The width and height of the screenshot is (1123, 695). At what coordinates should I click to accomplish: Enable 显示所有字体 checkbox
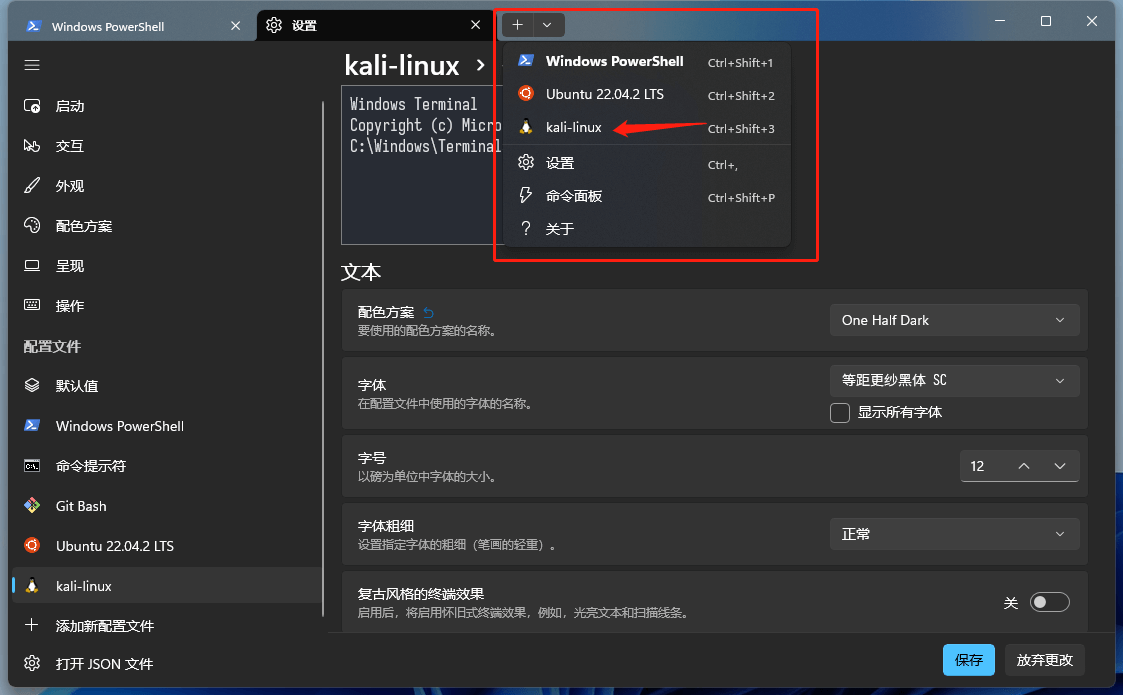pyautogui.click(x=840, y=412)
